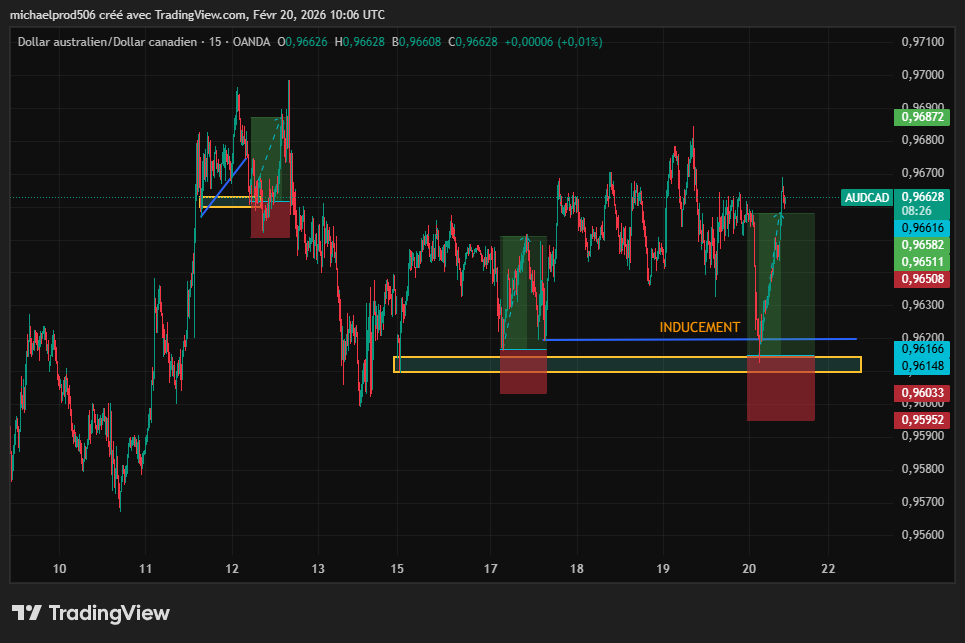
Task: Click the AUDCAD symbol tag on the price axis
Action: [867, 198]
